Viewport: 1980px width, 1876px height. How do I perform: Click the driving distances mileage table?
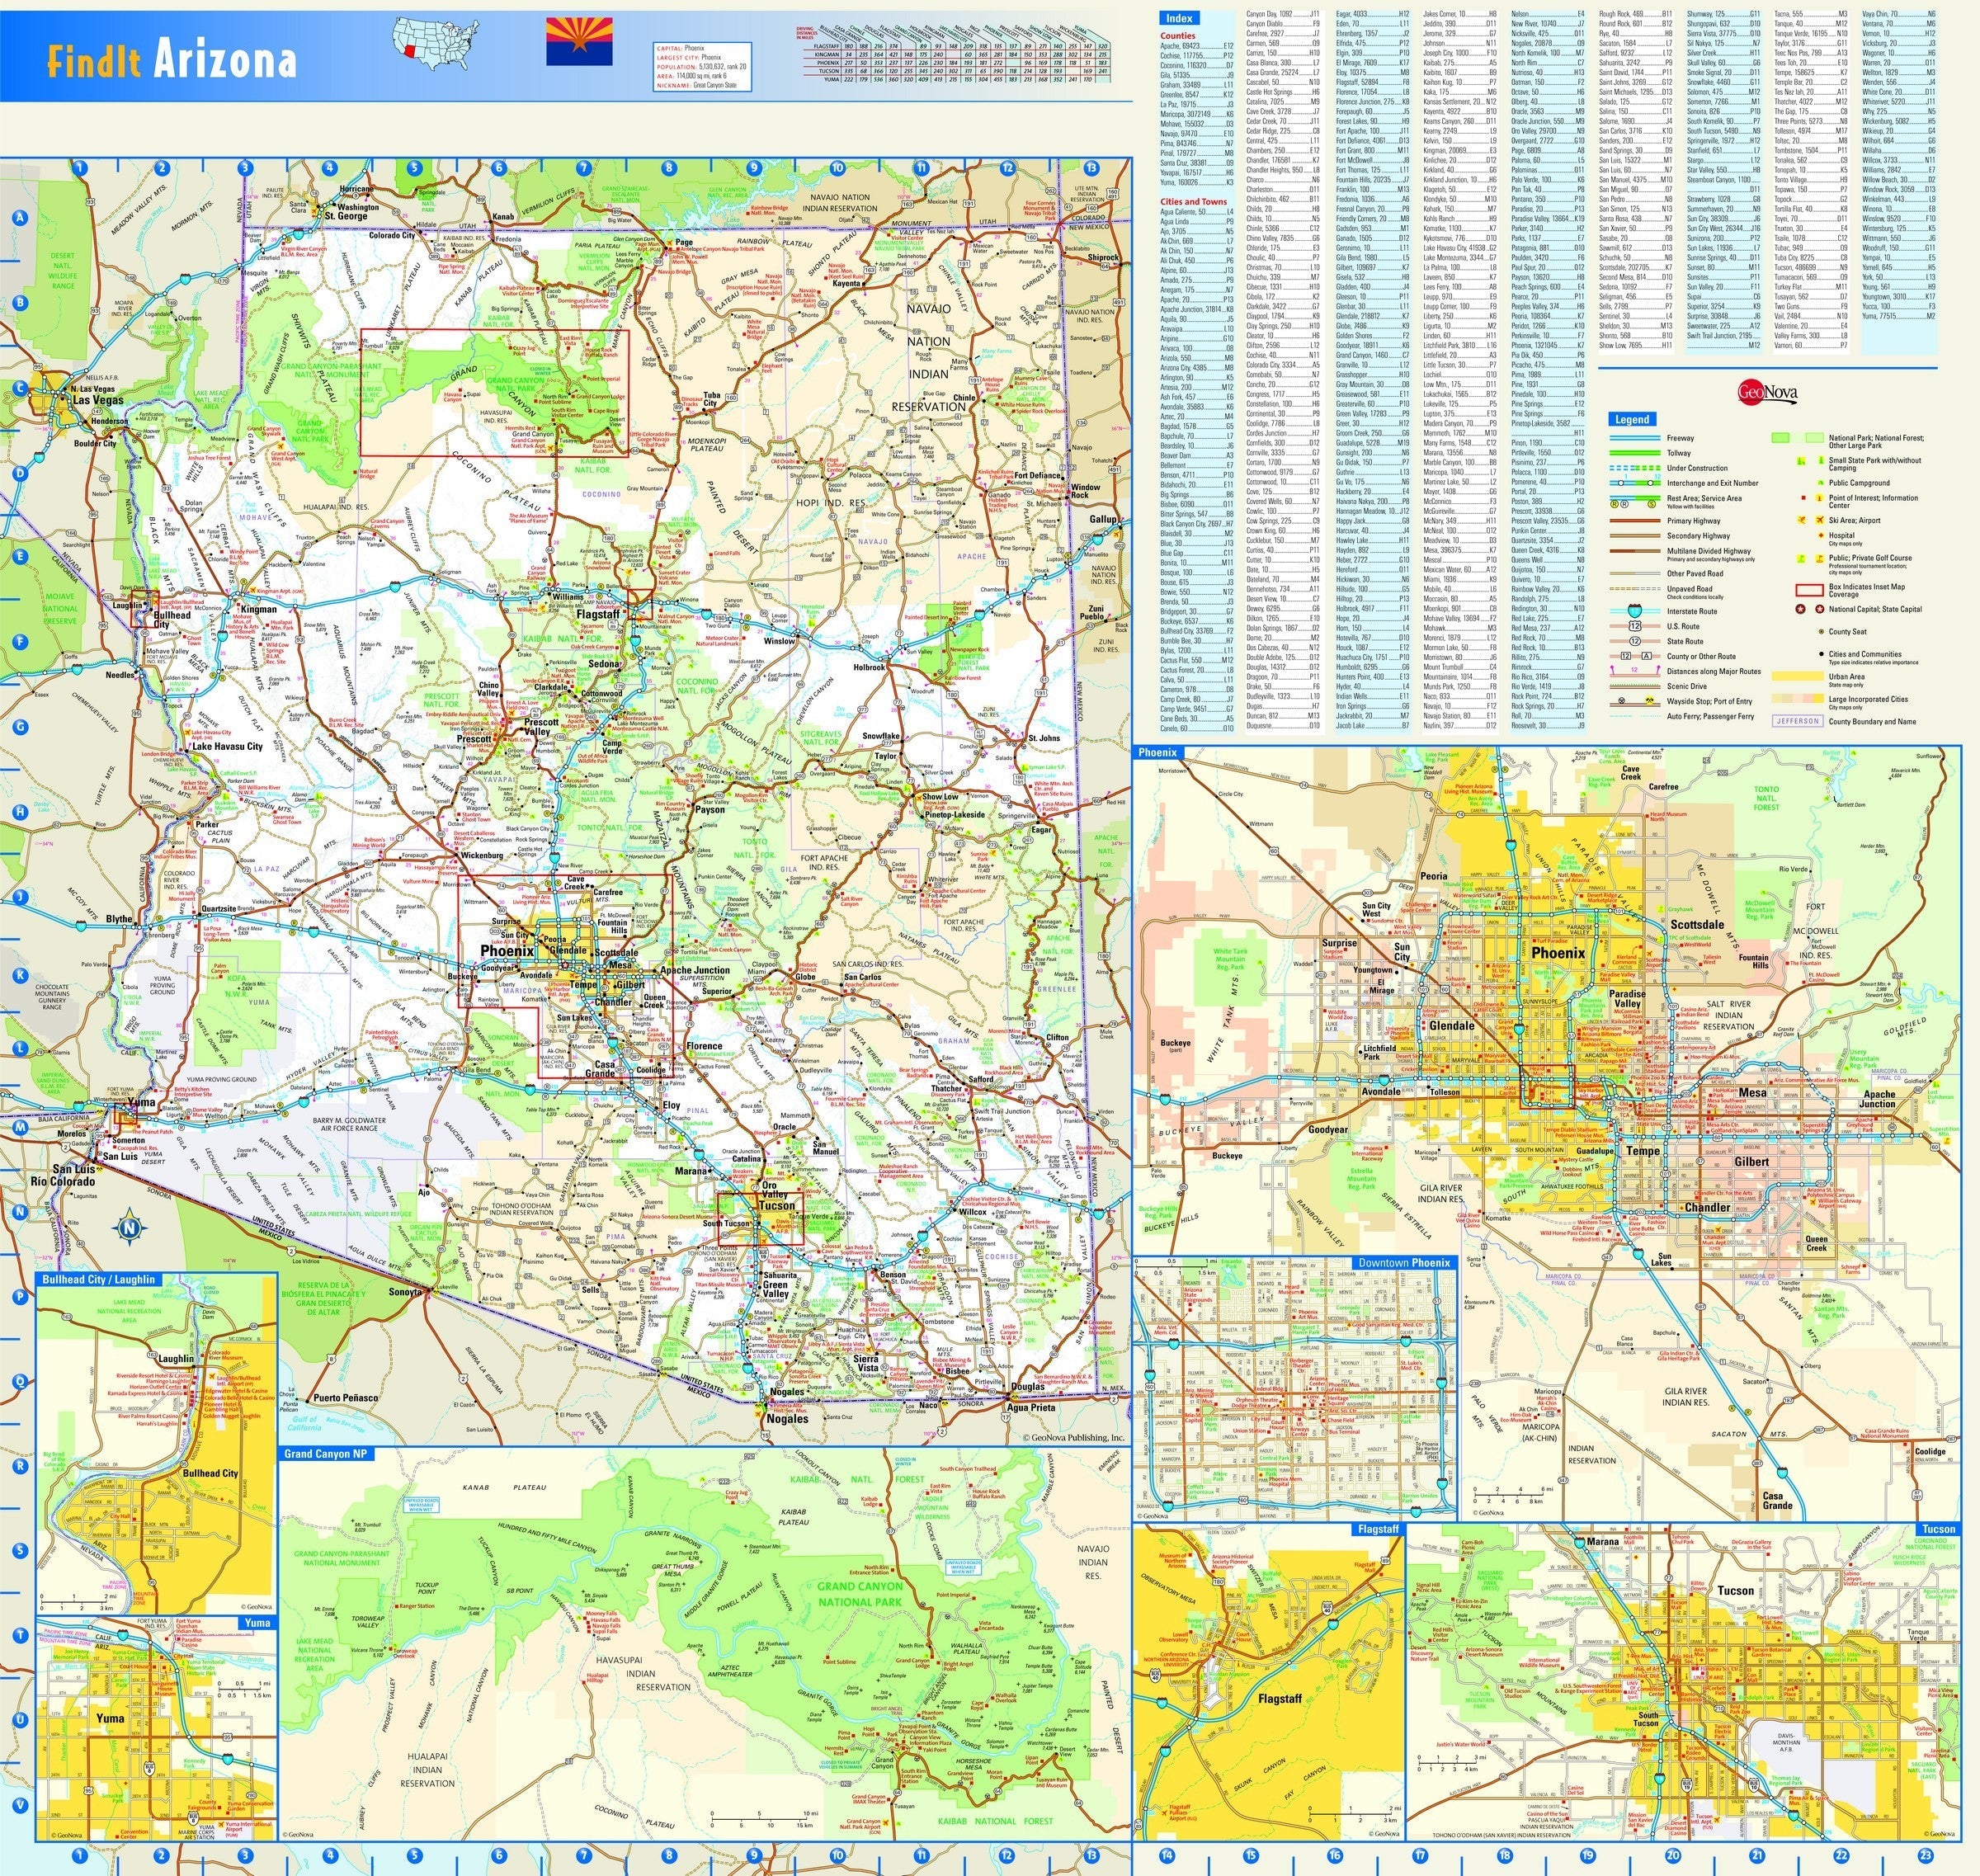(x=953, y=52)
